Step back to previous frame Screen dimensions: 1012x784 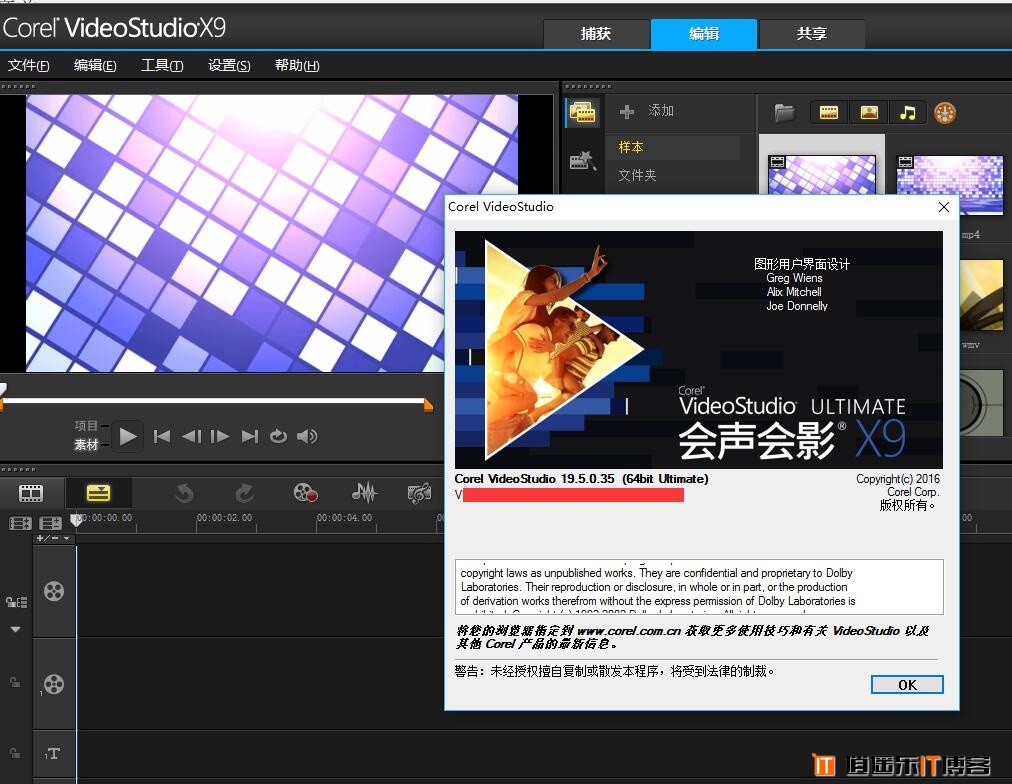tap(192, 437)
